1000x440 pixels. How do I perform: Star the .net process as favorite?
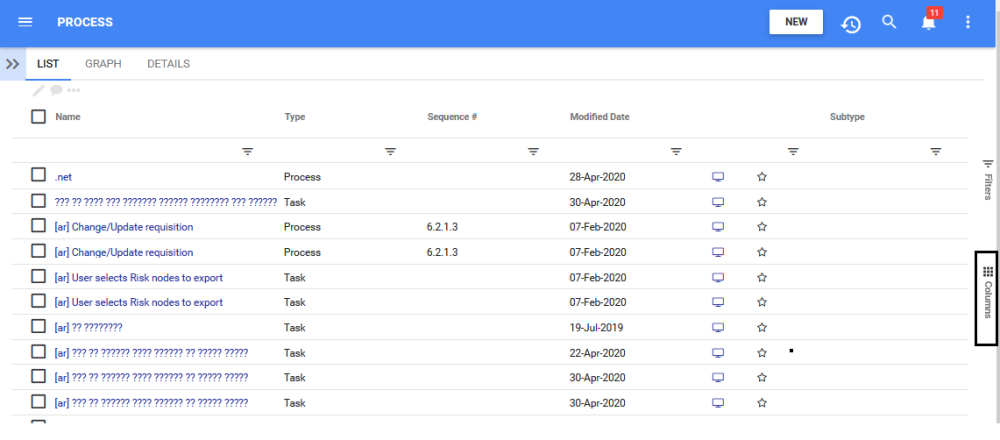click(x=762, y=177)
